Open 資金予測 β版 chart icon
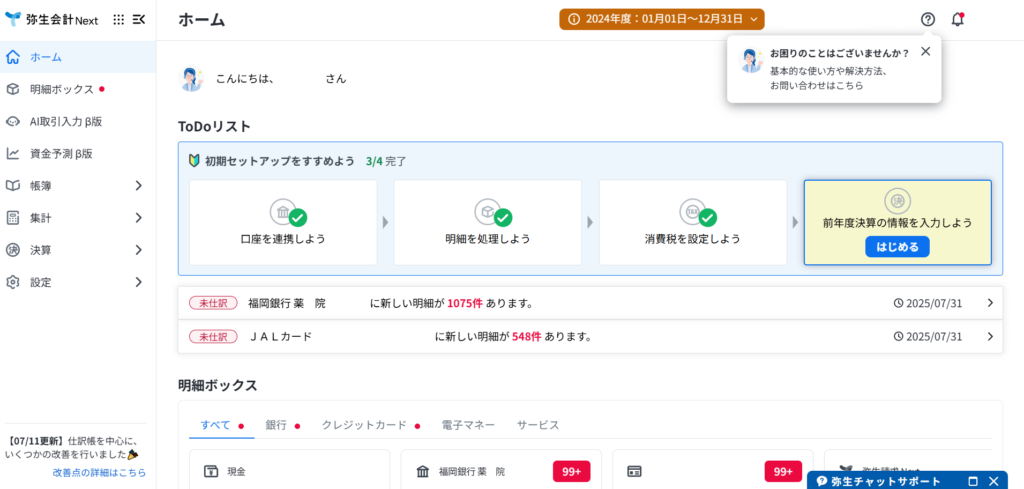 [x=13, y=154]
